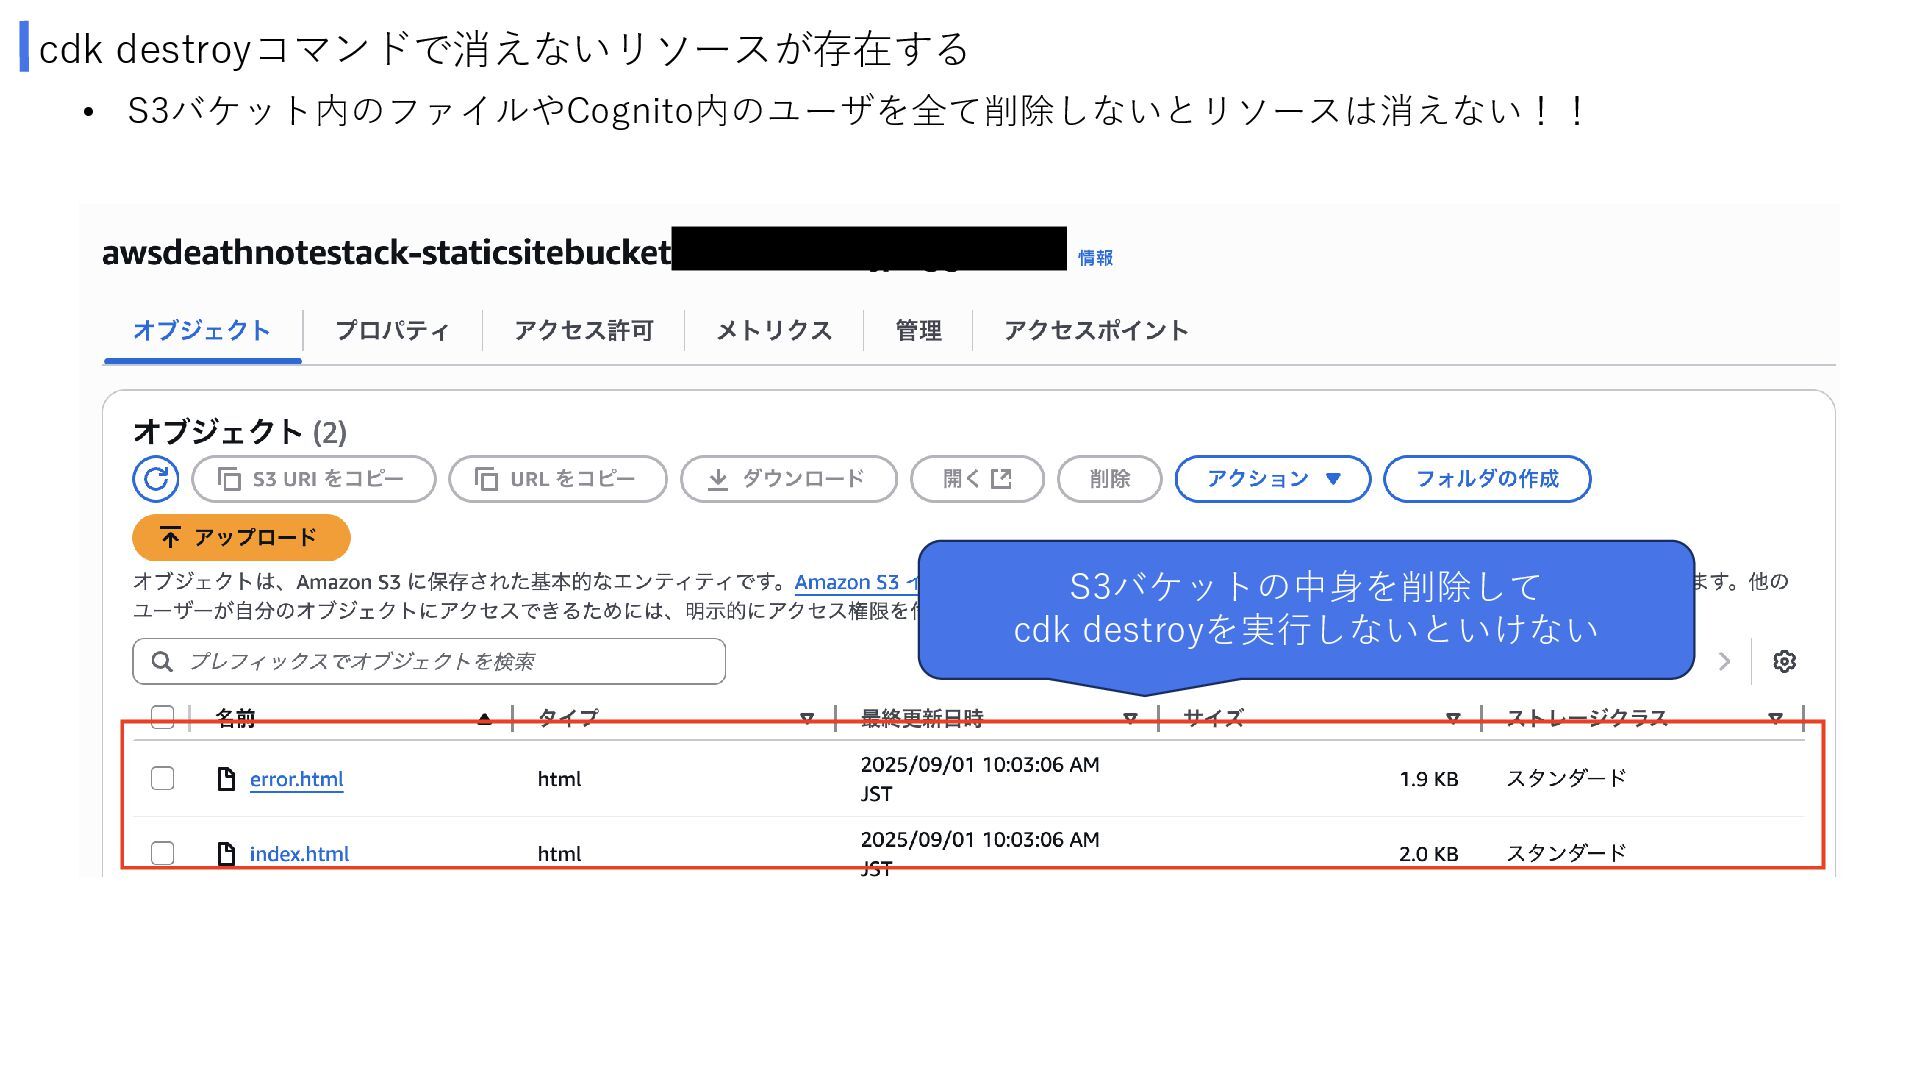Click the 1.9 KB size value

pos(1428,779)
